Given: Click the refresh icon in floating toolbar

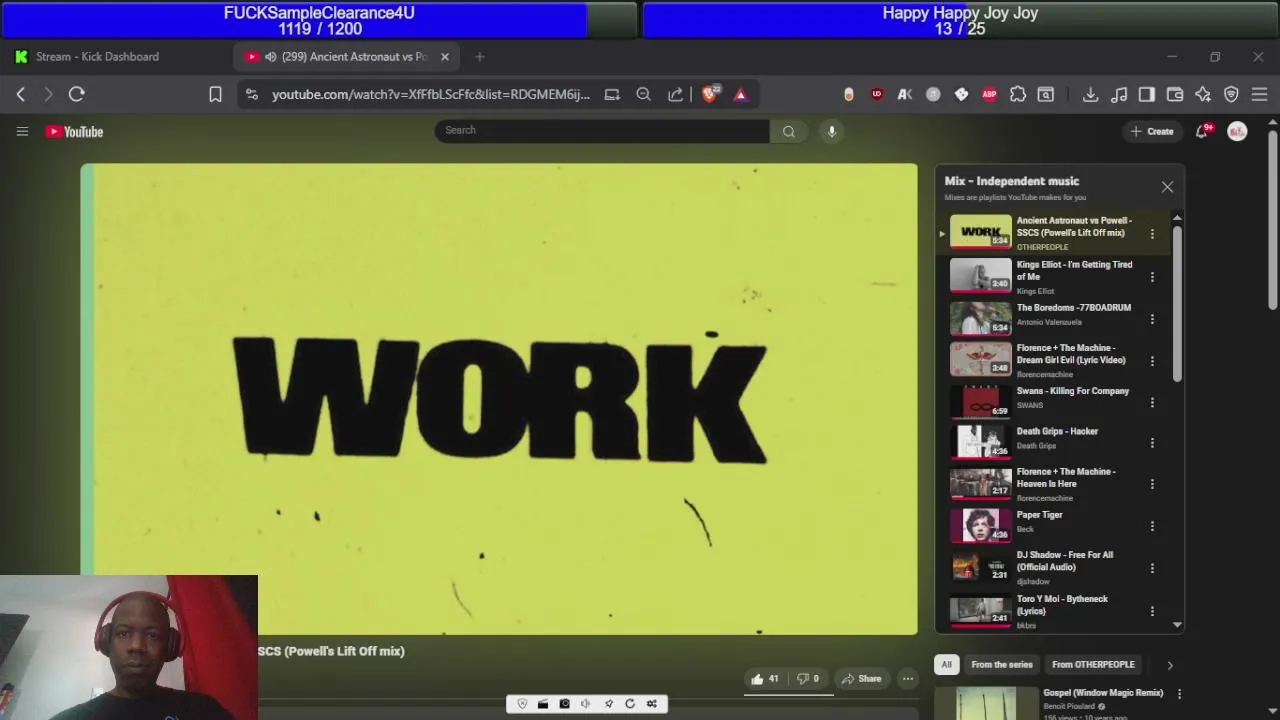Looking at the screenshot, I should coord(630,704).
